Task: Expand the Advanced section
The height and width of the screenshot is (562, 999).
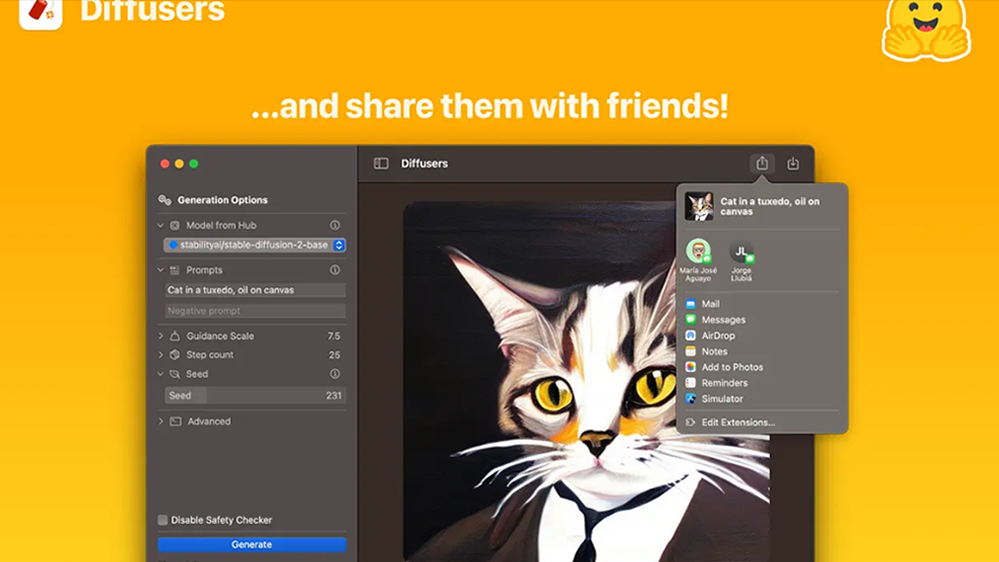Action: pos(161,421)
